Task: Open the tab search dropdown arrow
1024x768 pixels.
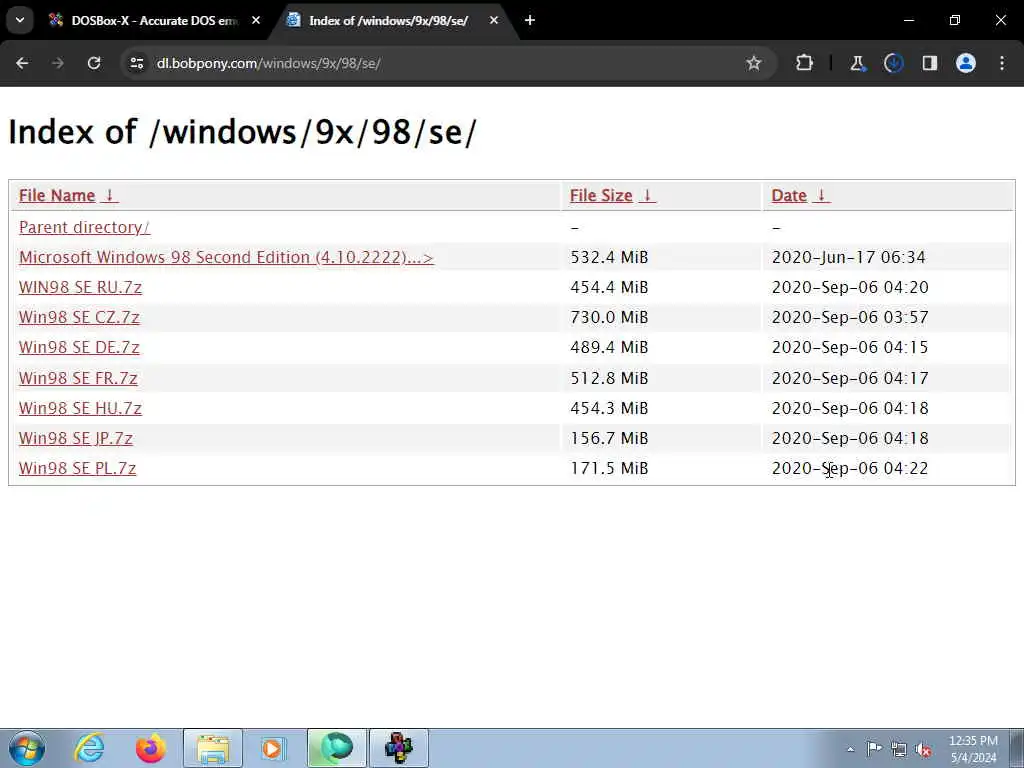Action: [20, 20]
